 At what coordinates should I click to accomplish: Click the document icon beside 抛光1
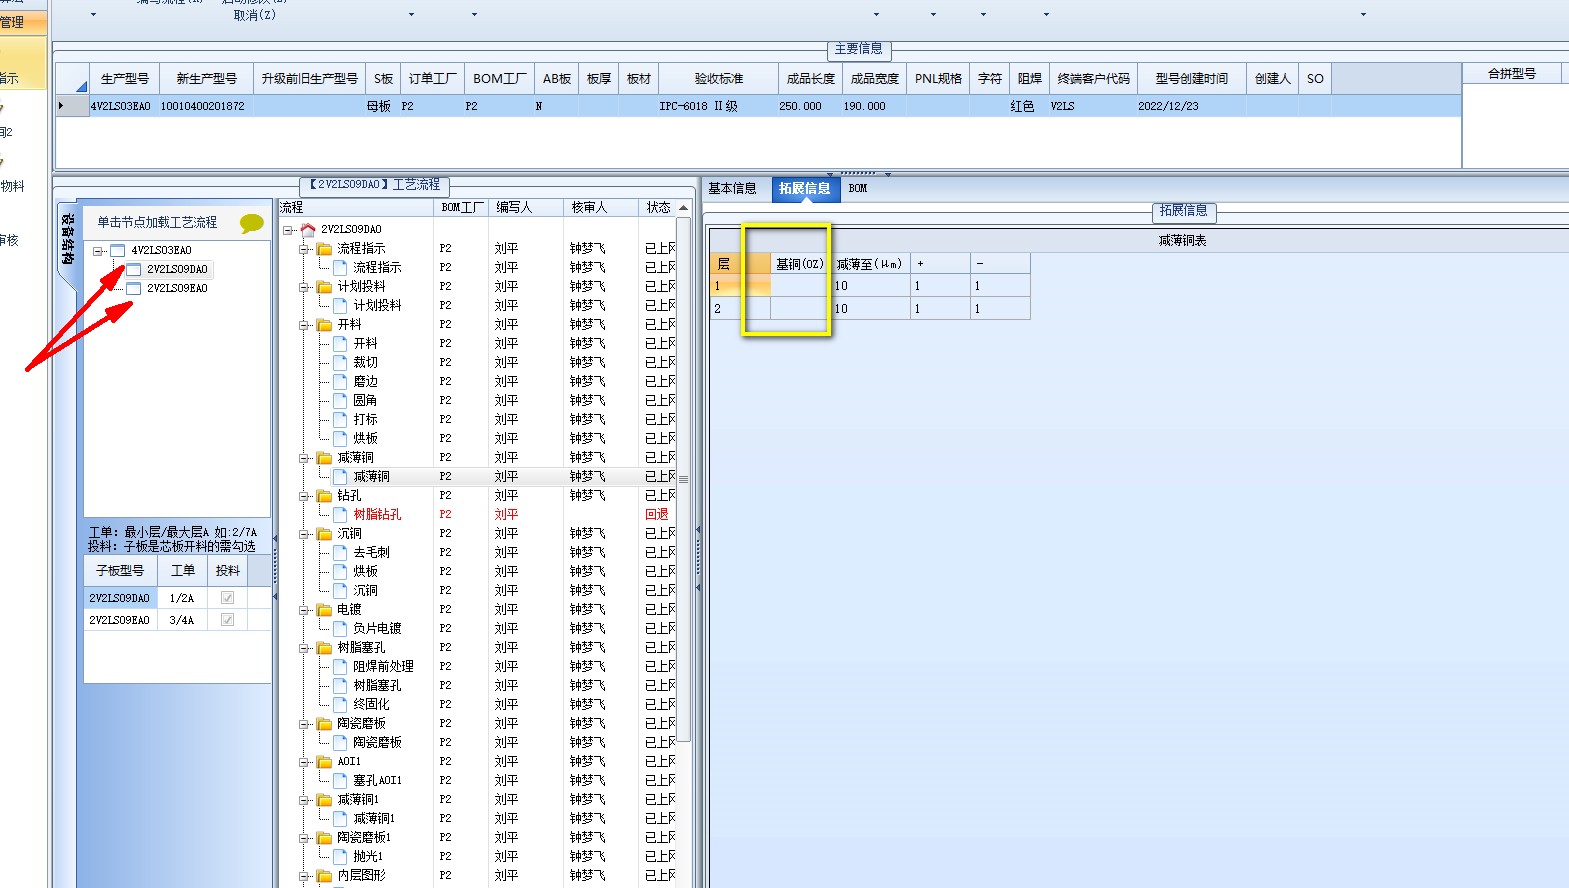[340, 856]
